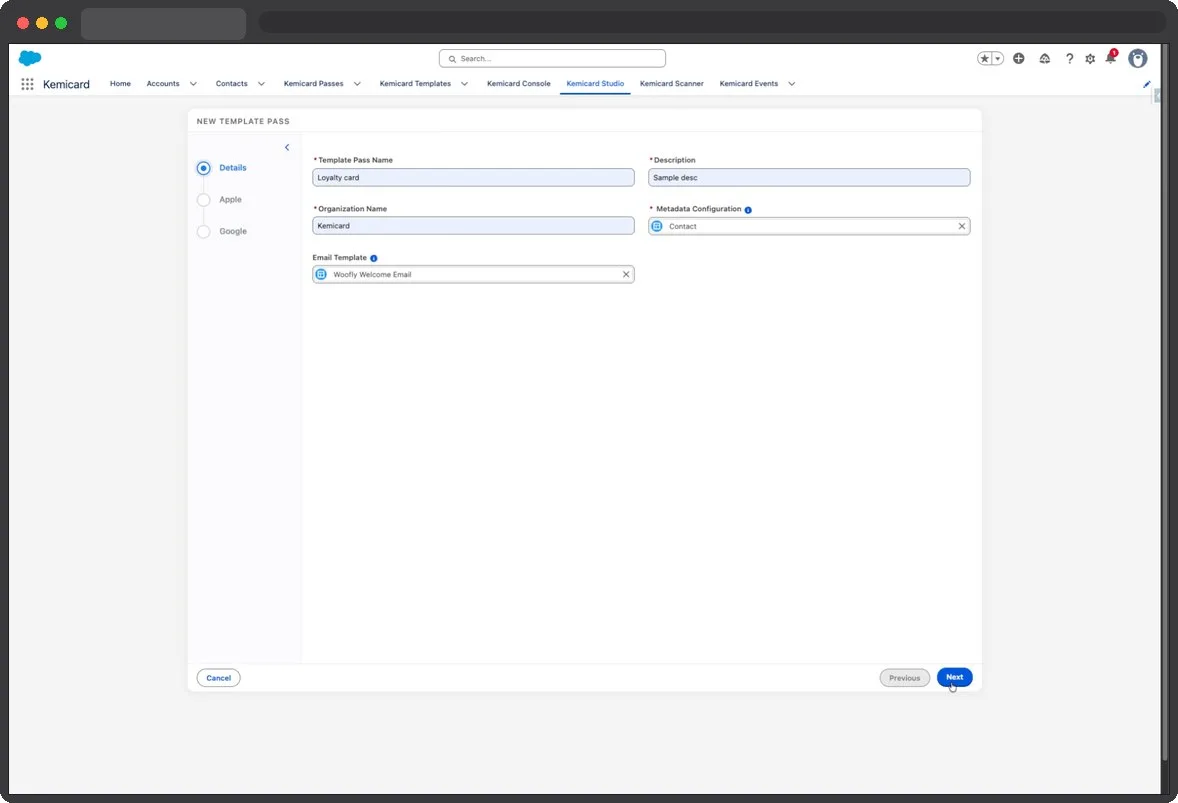
Task: Open the Trailhead guidance icon
Action: tap(1044, 59)
